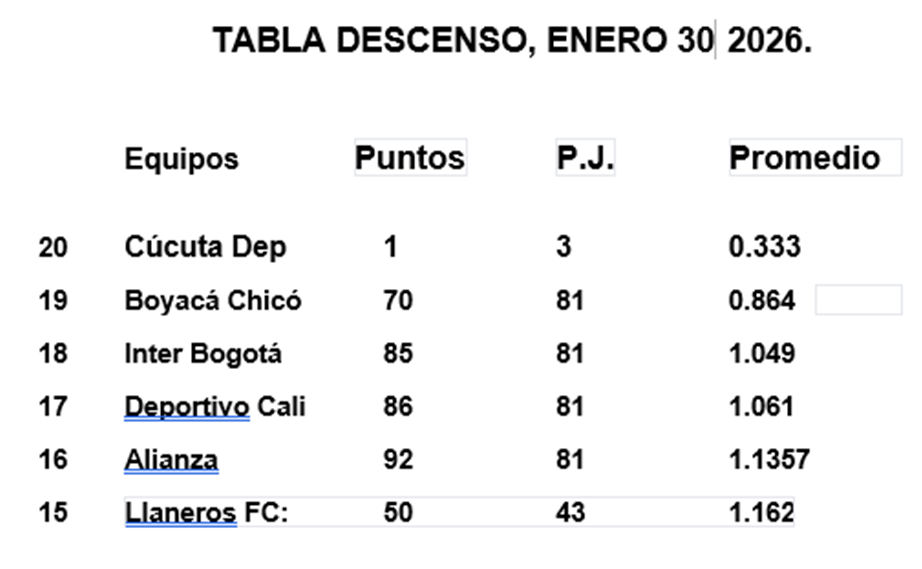
Task: Click position number 20
Action: (x=53, y=247)
